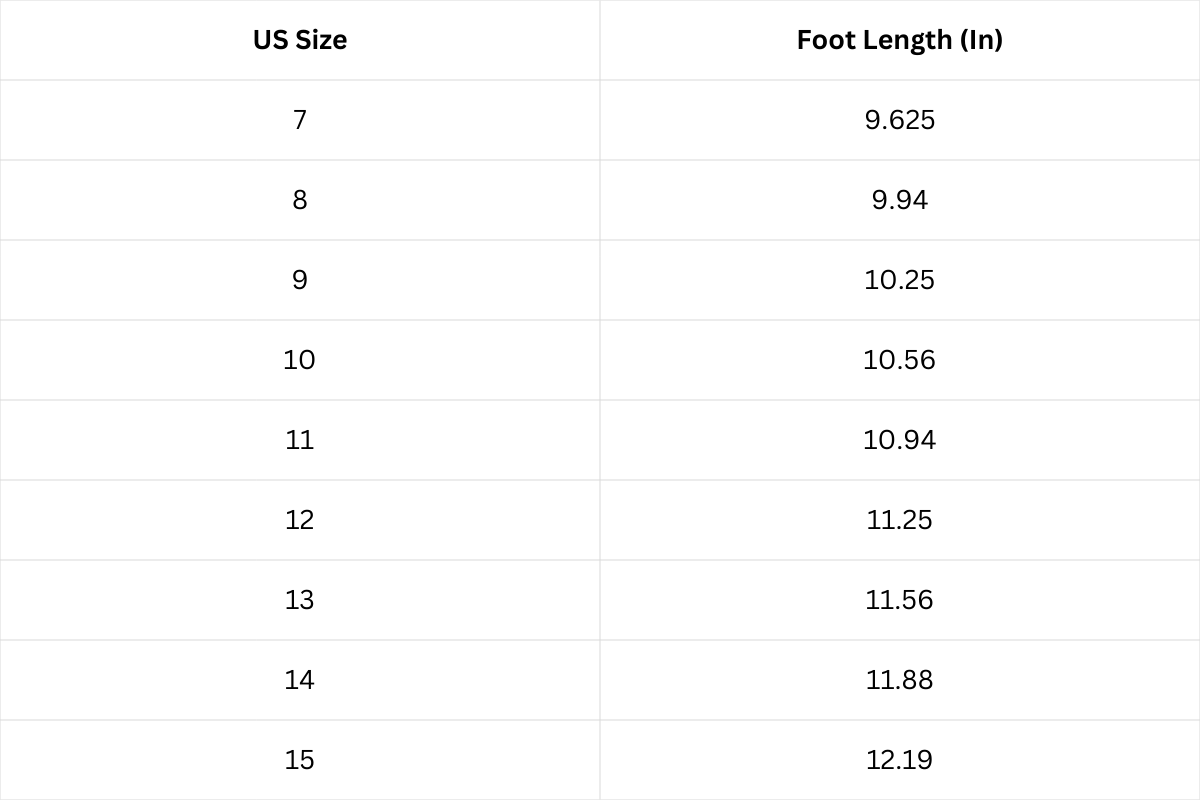Image resolution: width=1200 pixels, height=800 pixels.
Task: Select the US size 9 cell
Action: coord(300,280)
